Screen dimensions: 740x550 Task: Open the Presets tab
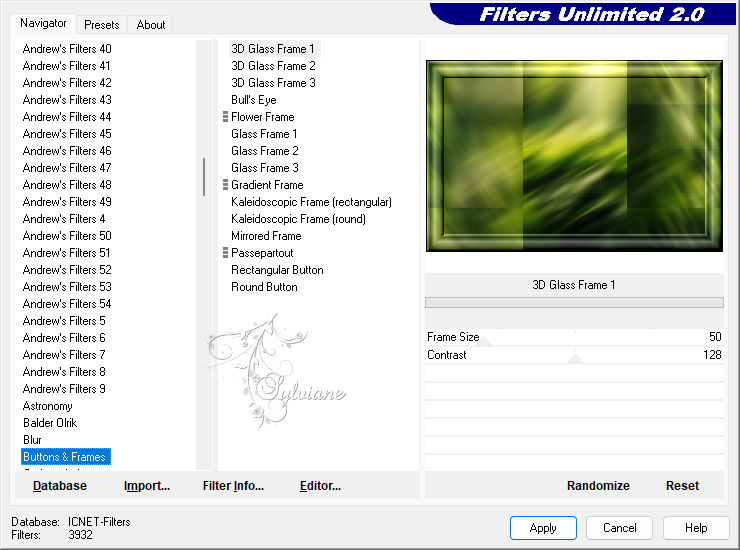pos(101,25)
